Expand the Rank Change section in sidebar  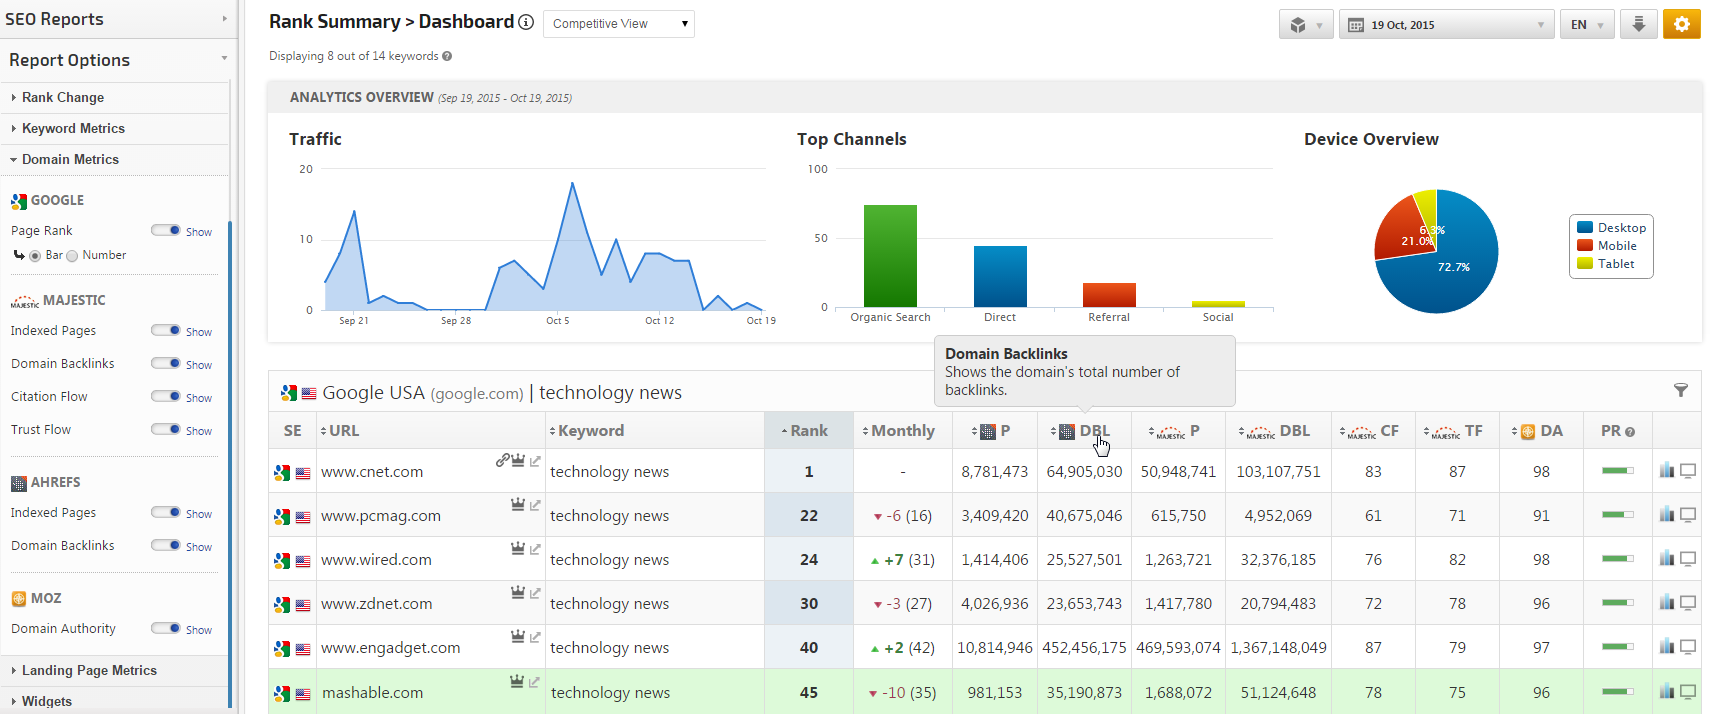[62, 97]
